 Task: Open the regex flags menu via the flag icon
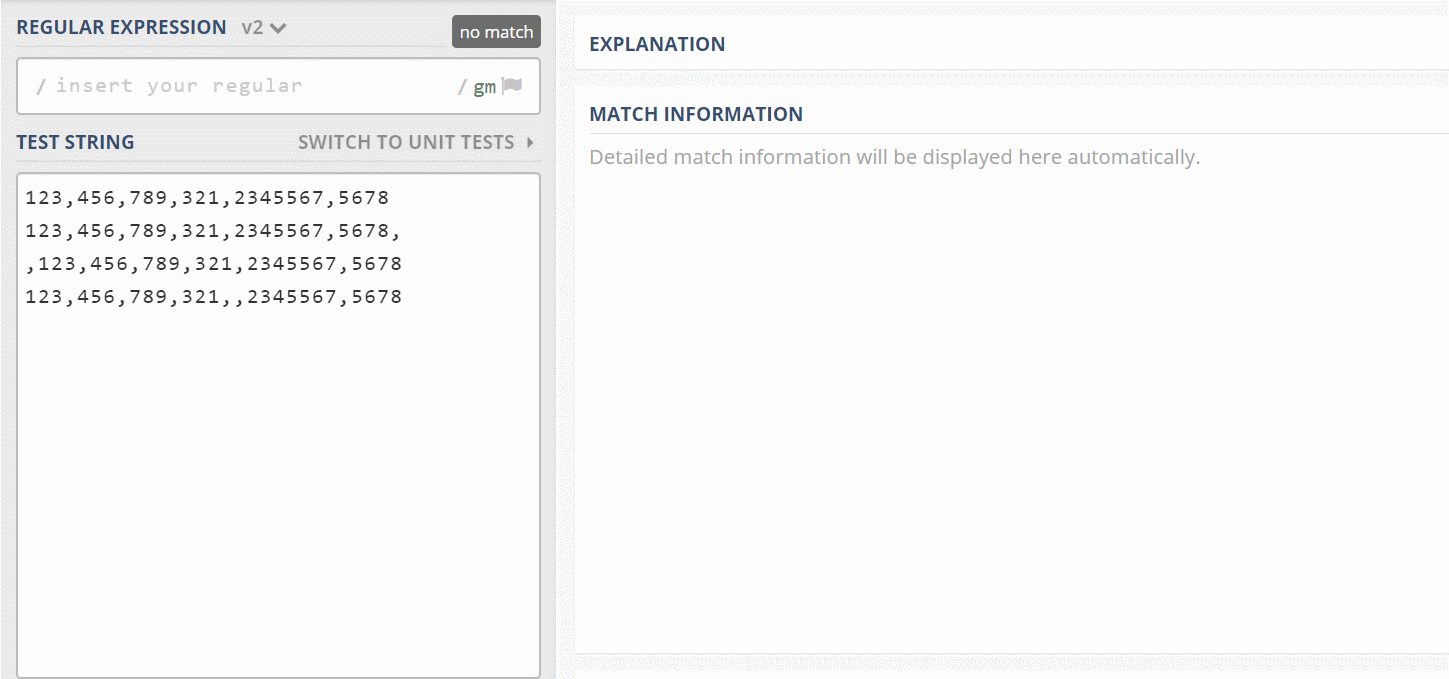pyautogui.click(x=512, y=86)
